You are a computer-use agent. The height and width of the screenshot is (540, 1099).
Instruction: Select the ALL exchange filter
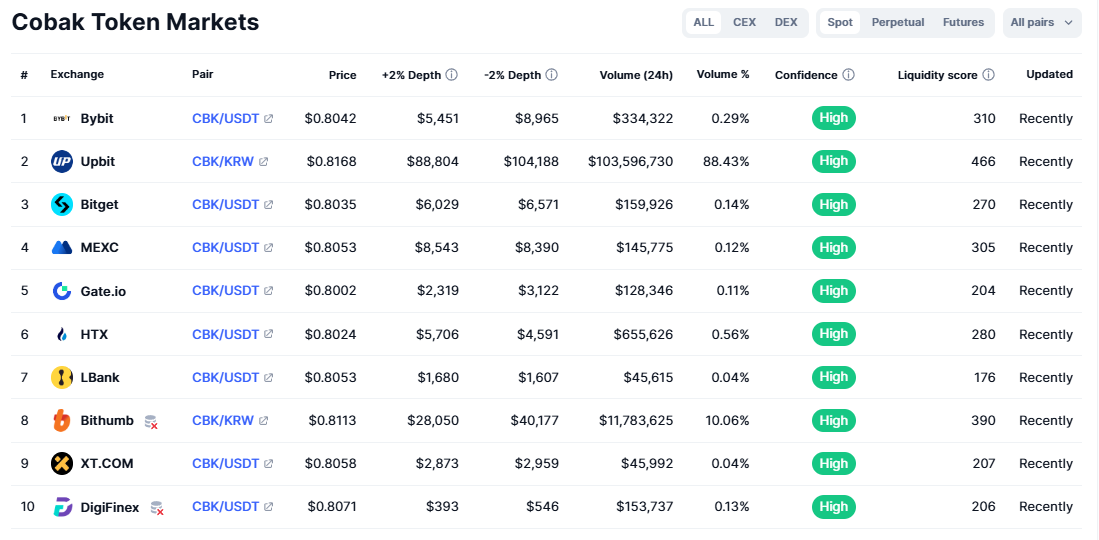click(703, 22)
